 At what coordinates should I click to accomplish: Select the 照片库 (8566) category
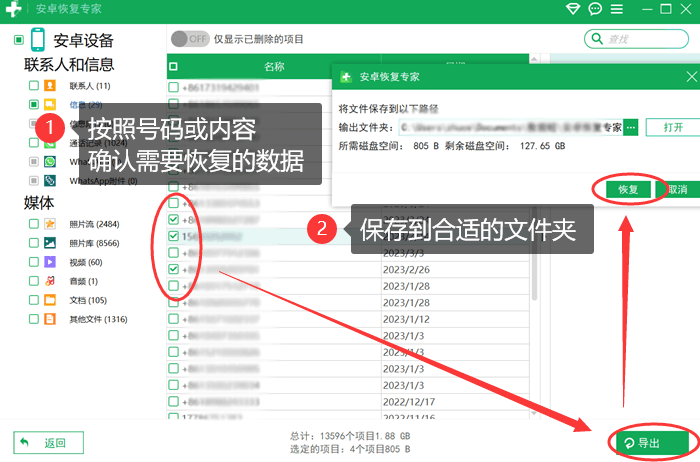tap(94, 243)
